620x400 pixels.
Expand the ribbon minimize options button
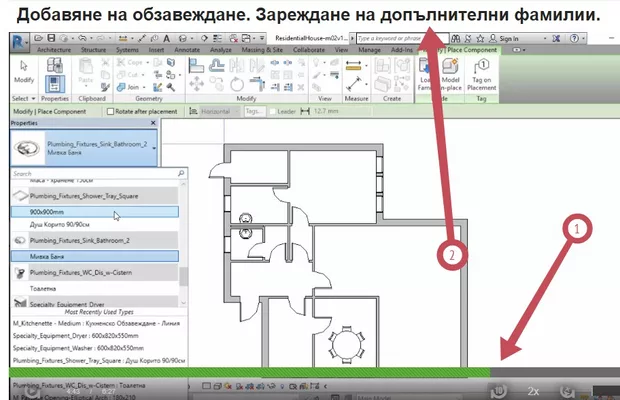519,50
